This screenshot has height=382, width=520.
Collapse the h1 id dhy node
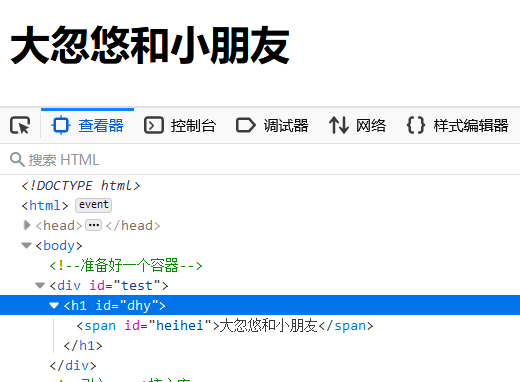(54, 305)
